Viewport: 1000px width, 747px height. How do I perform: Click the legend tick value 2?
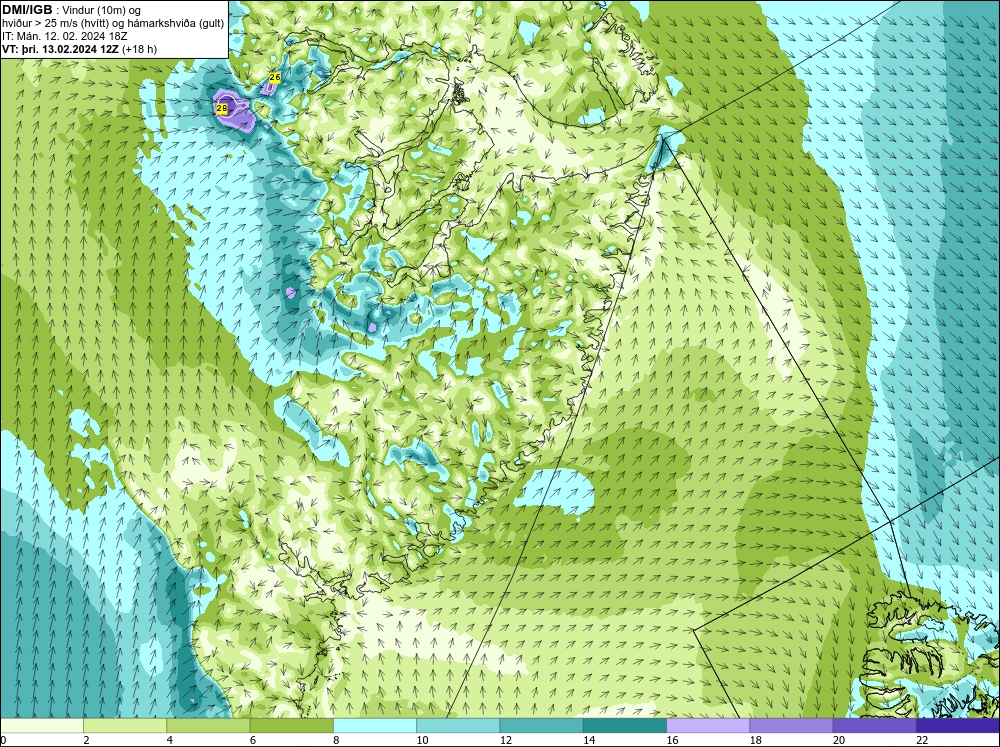(86, 740)
